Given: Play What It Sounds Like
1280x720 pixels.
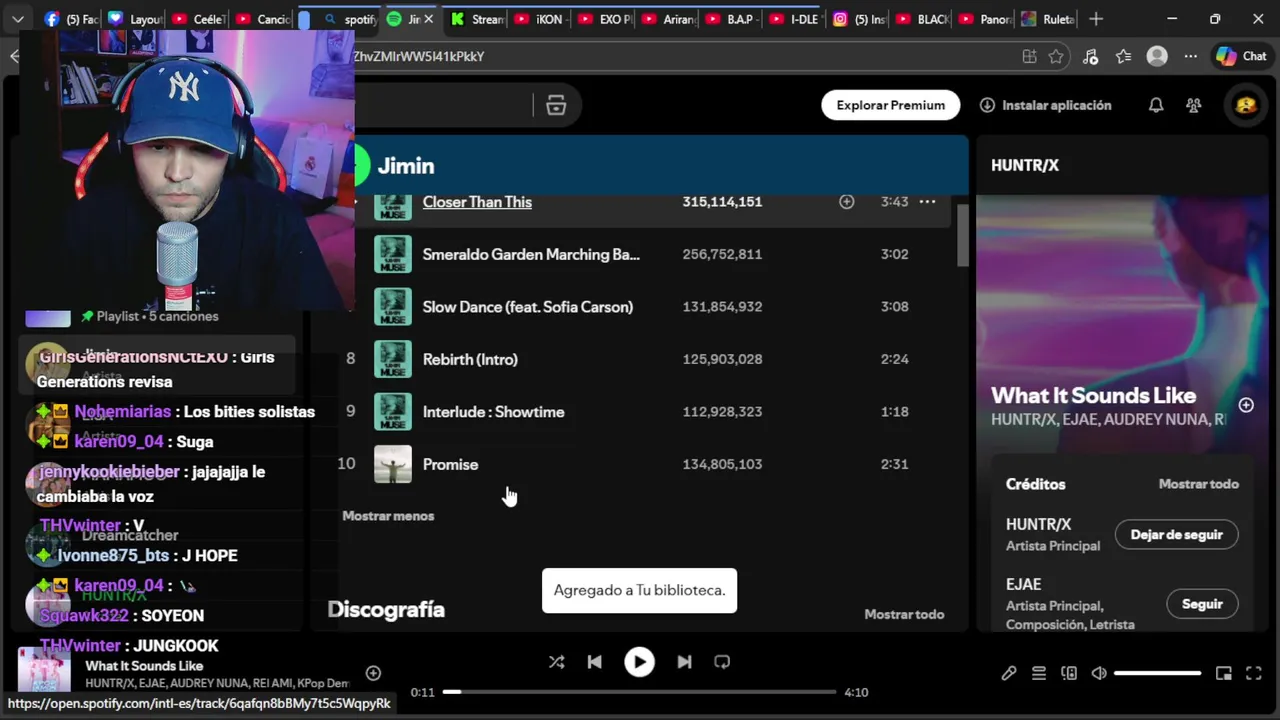Looking at the screenshot, I should (640, 662).
